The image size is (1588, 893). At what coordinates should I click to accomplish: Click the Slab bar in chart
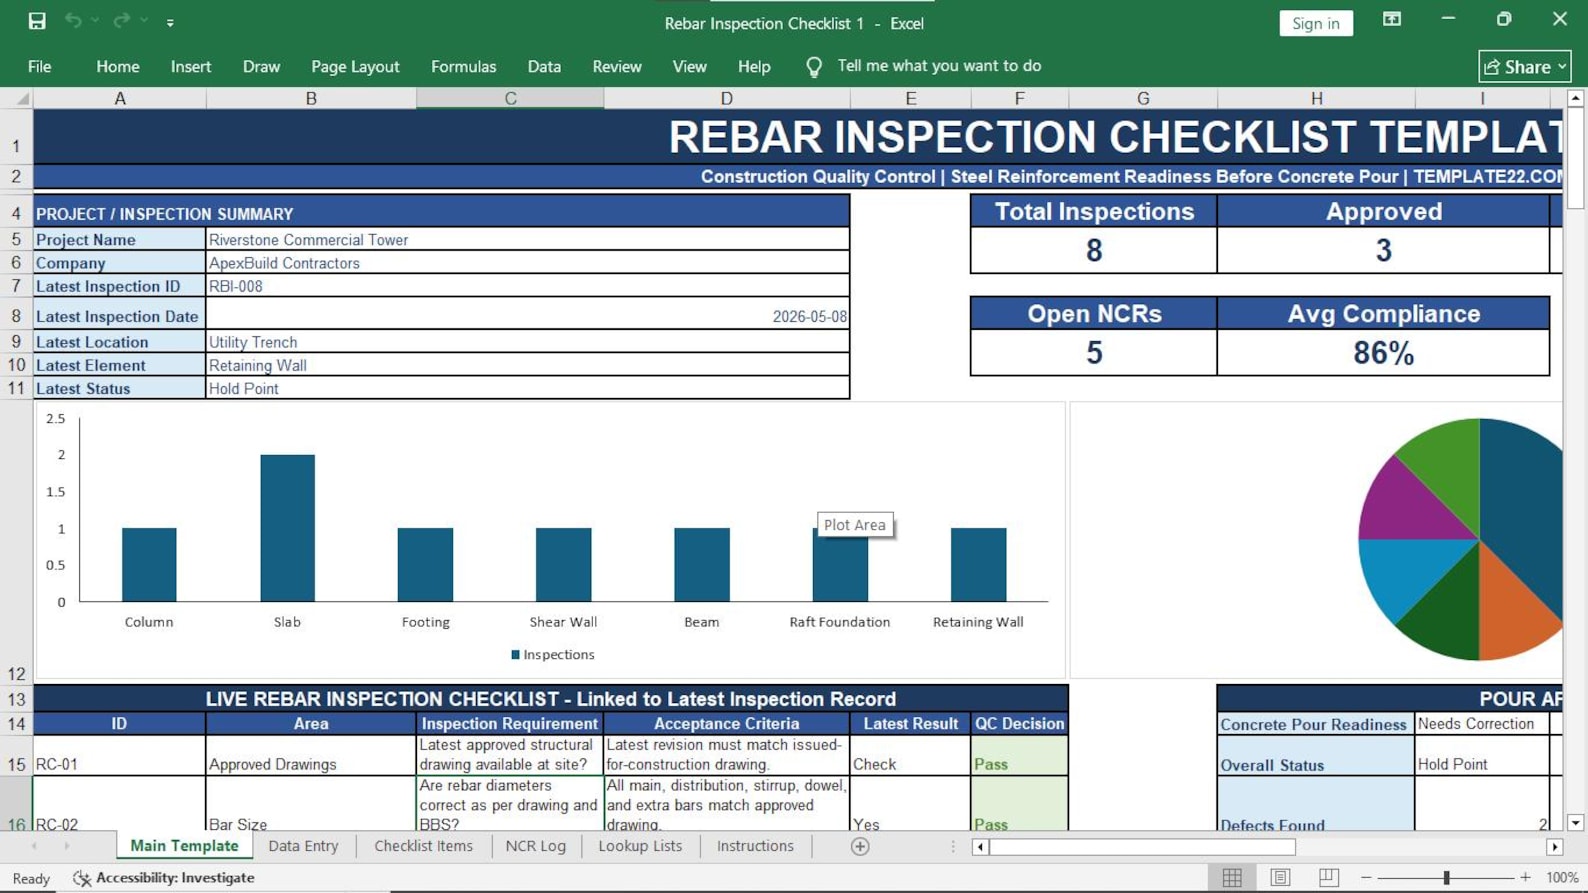click(x=287, y=528)
